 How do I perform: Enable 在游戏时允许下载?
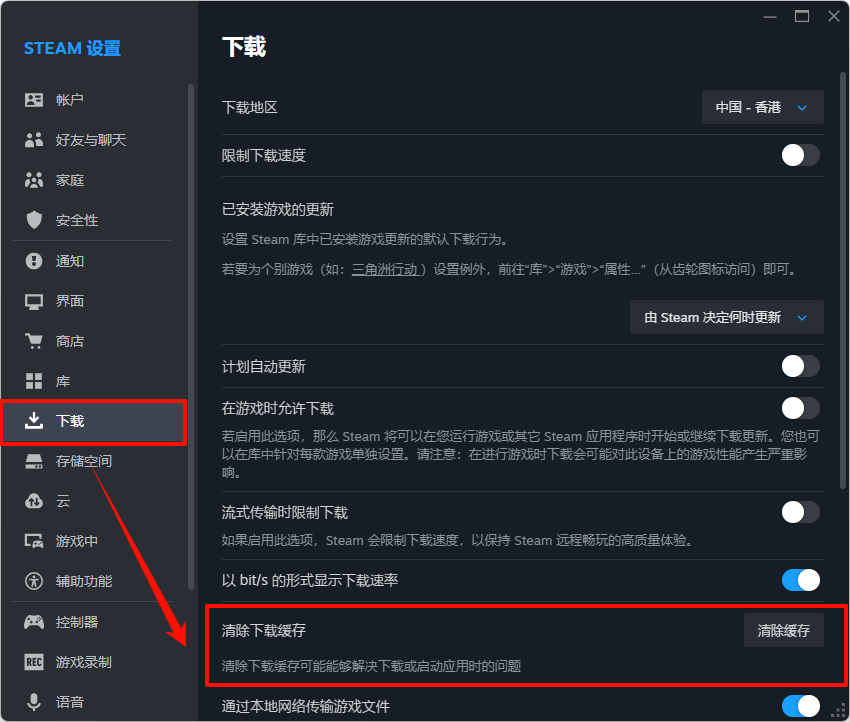pyautogui.click(x=800, y=408)
